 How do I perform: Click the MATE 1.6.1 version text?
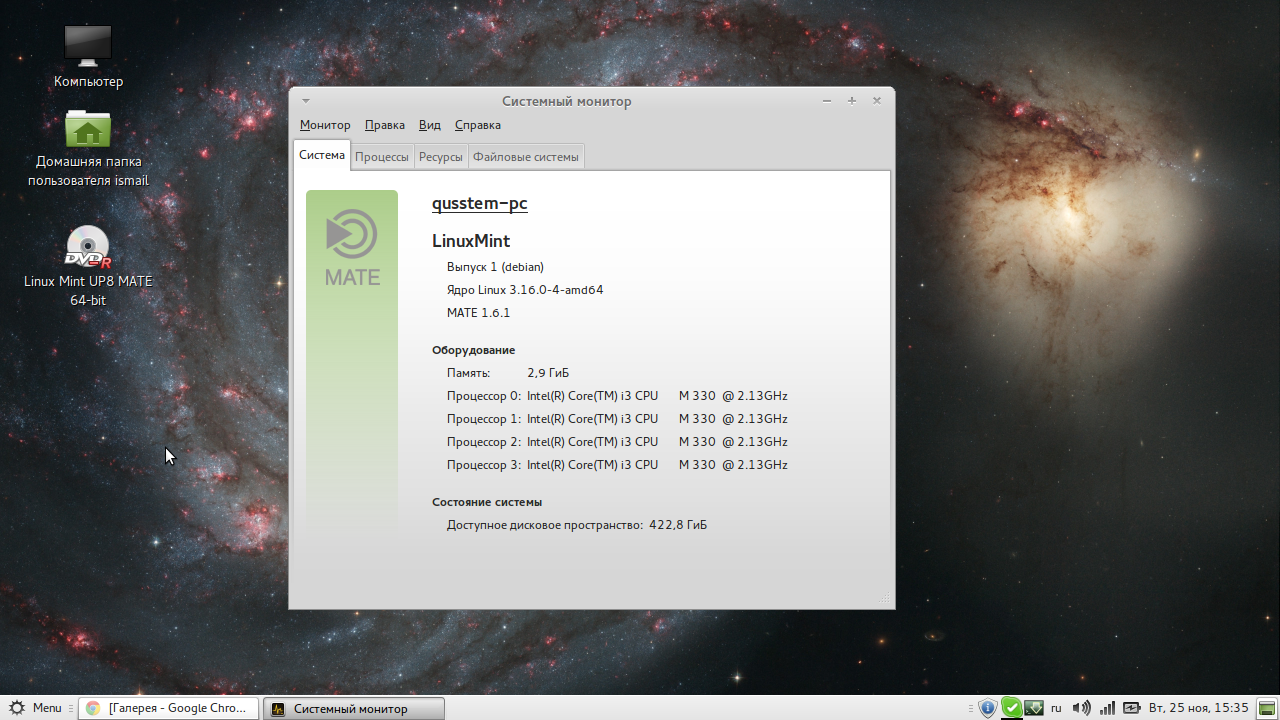[478, 313]
